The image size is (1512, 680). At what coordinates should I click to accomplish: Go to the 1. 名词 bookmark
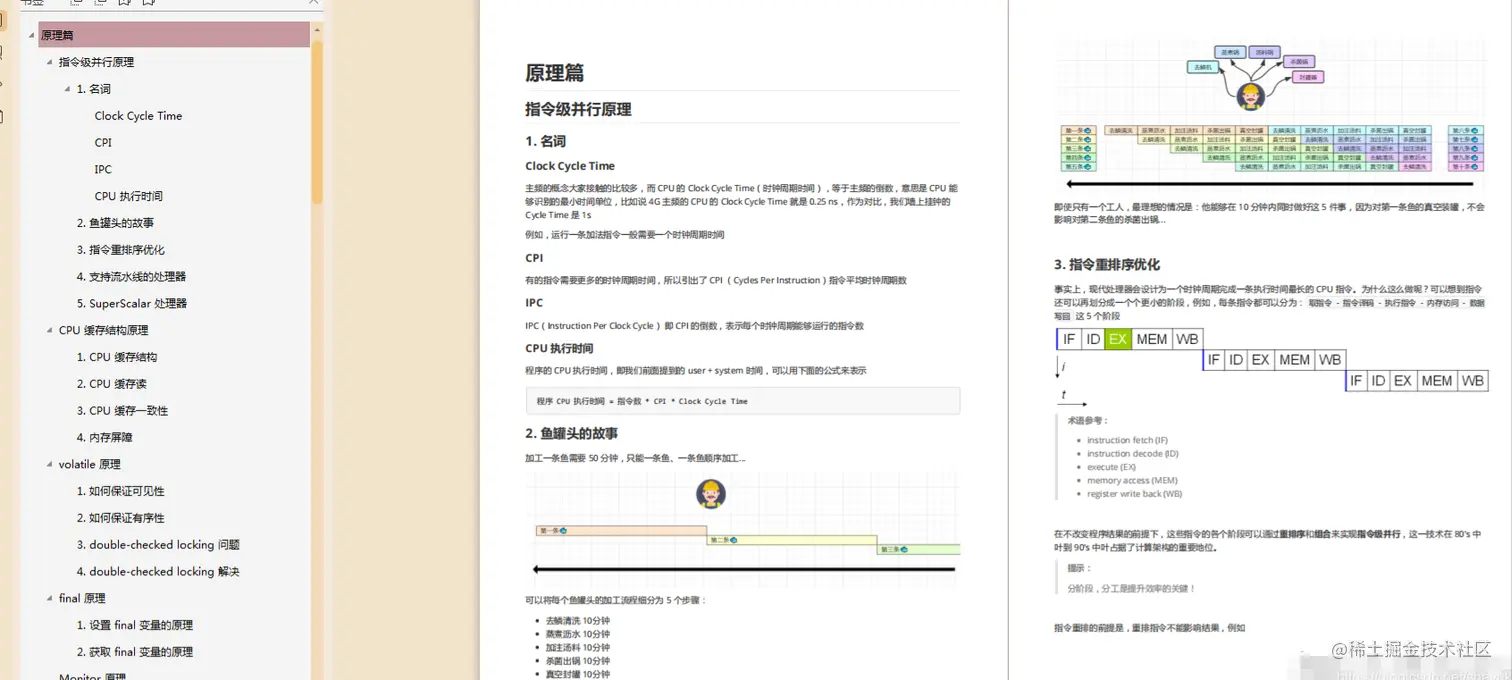tap(94, 89)
